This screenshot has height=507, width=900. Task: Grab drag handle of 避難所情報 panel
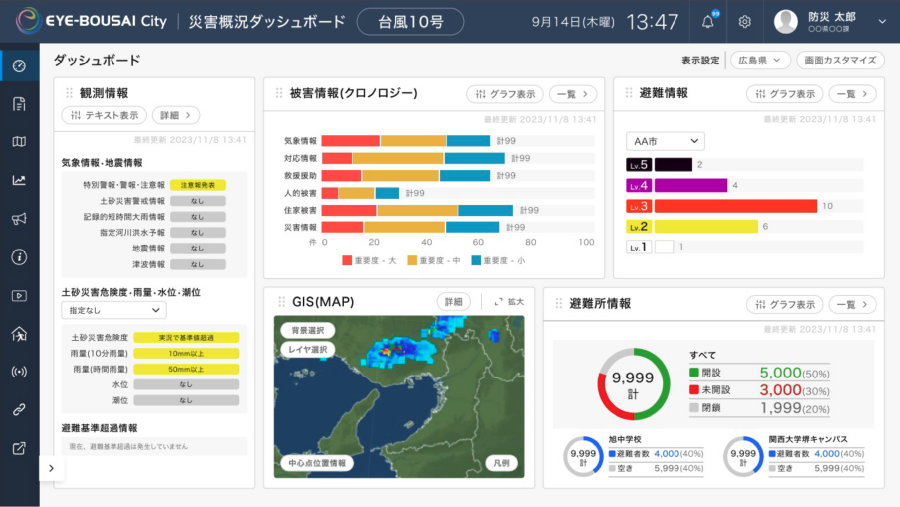coord(558,304)
